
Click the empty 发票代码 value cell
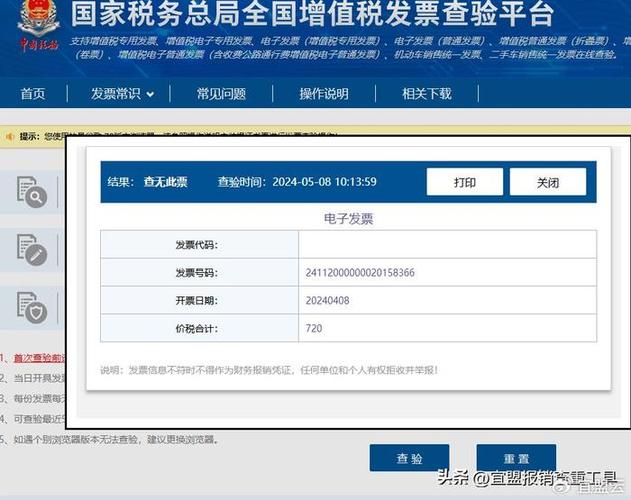[x=447, y=244]
